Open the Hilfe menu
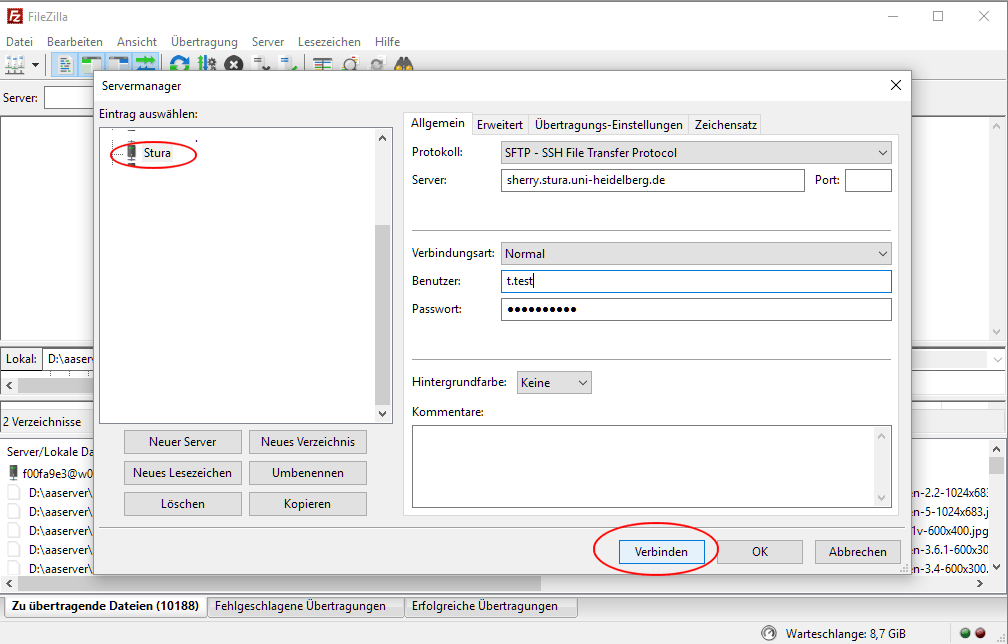The width and height of the screenshot is (1008, 644). coord(388,42)
